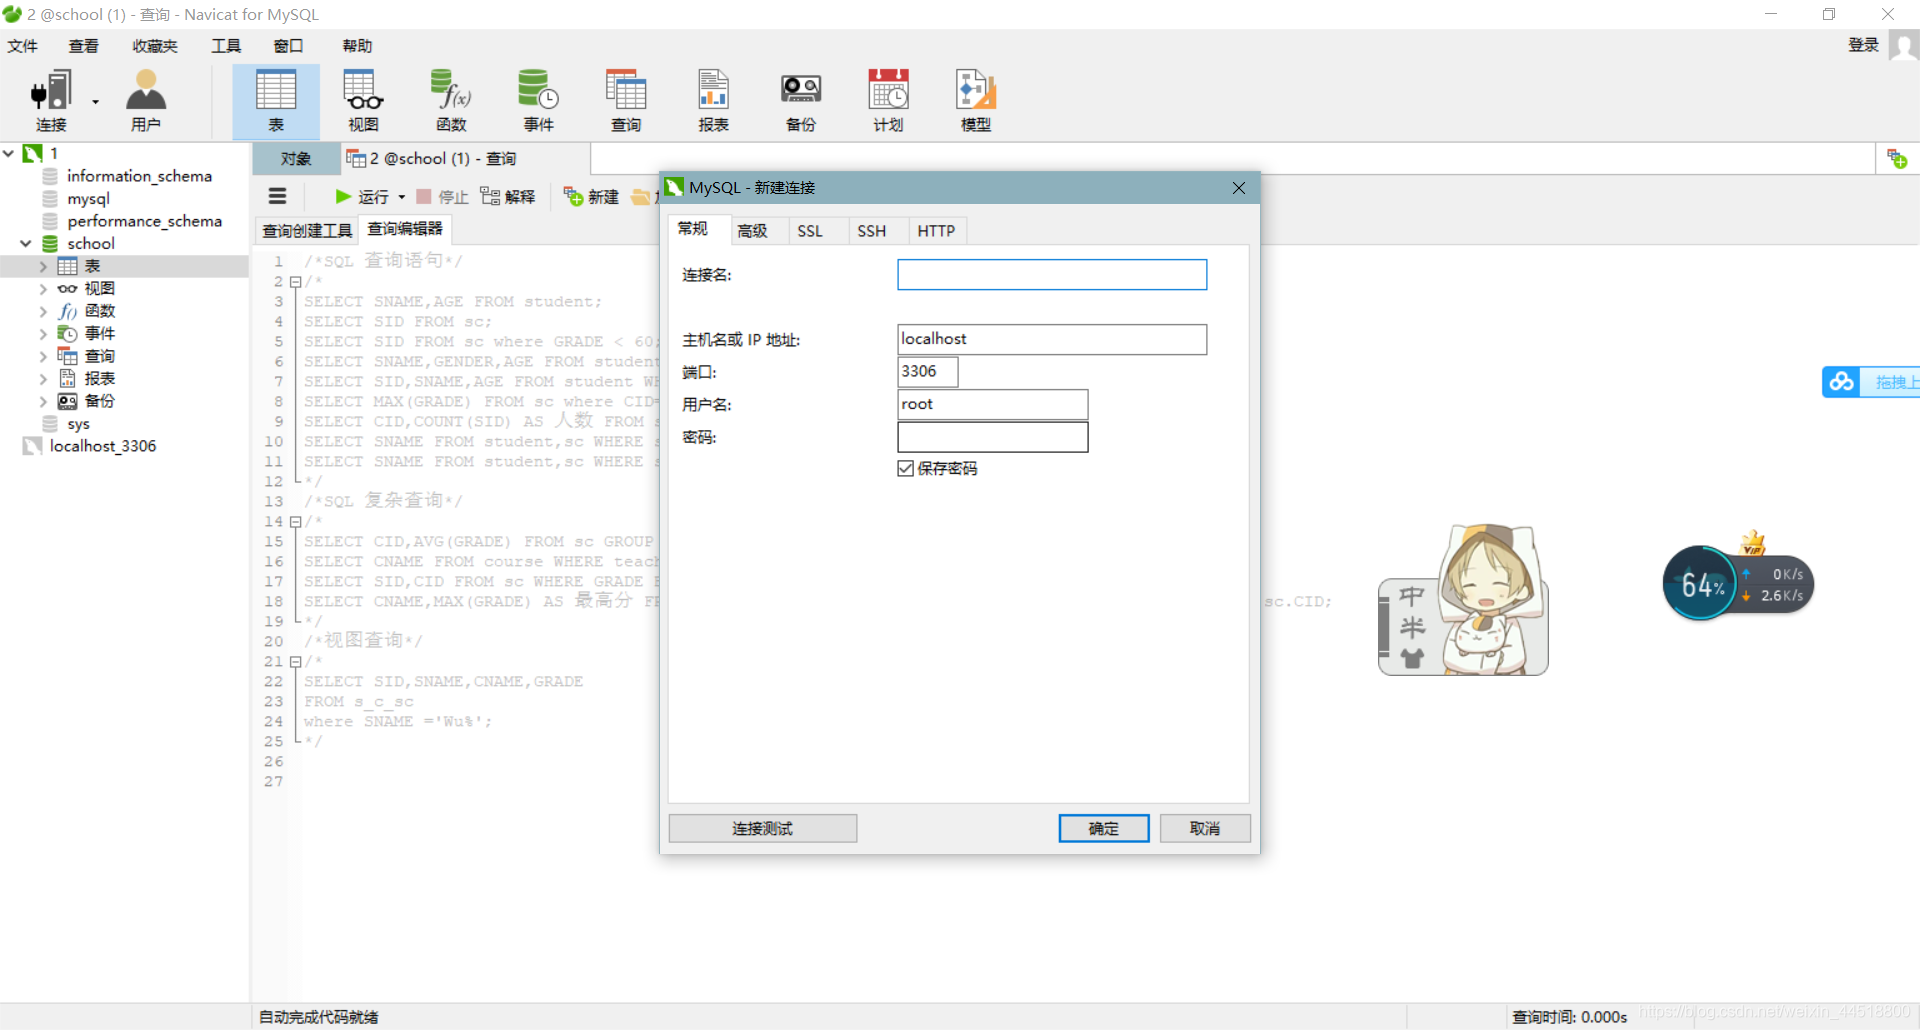Click the green 运行 (Run) play icon
Image resolution: width=1920 pixels, height=1030 pixels.
pyautogui.click(x=343, y=196)
